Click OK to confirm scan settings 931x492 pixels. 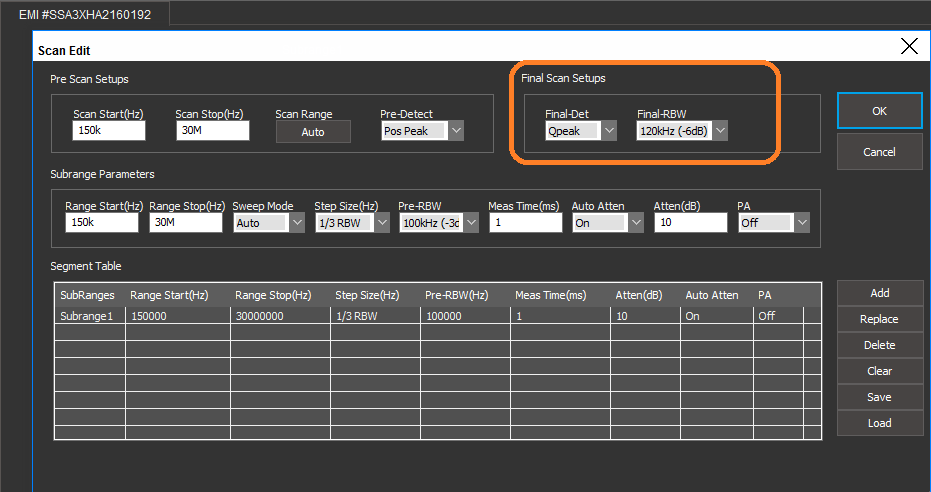[x=879, y=111]
